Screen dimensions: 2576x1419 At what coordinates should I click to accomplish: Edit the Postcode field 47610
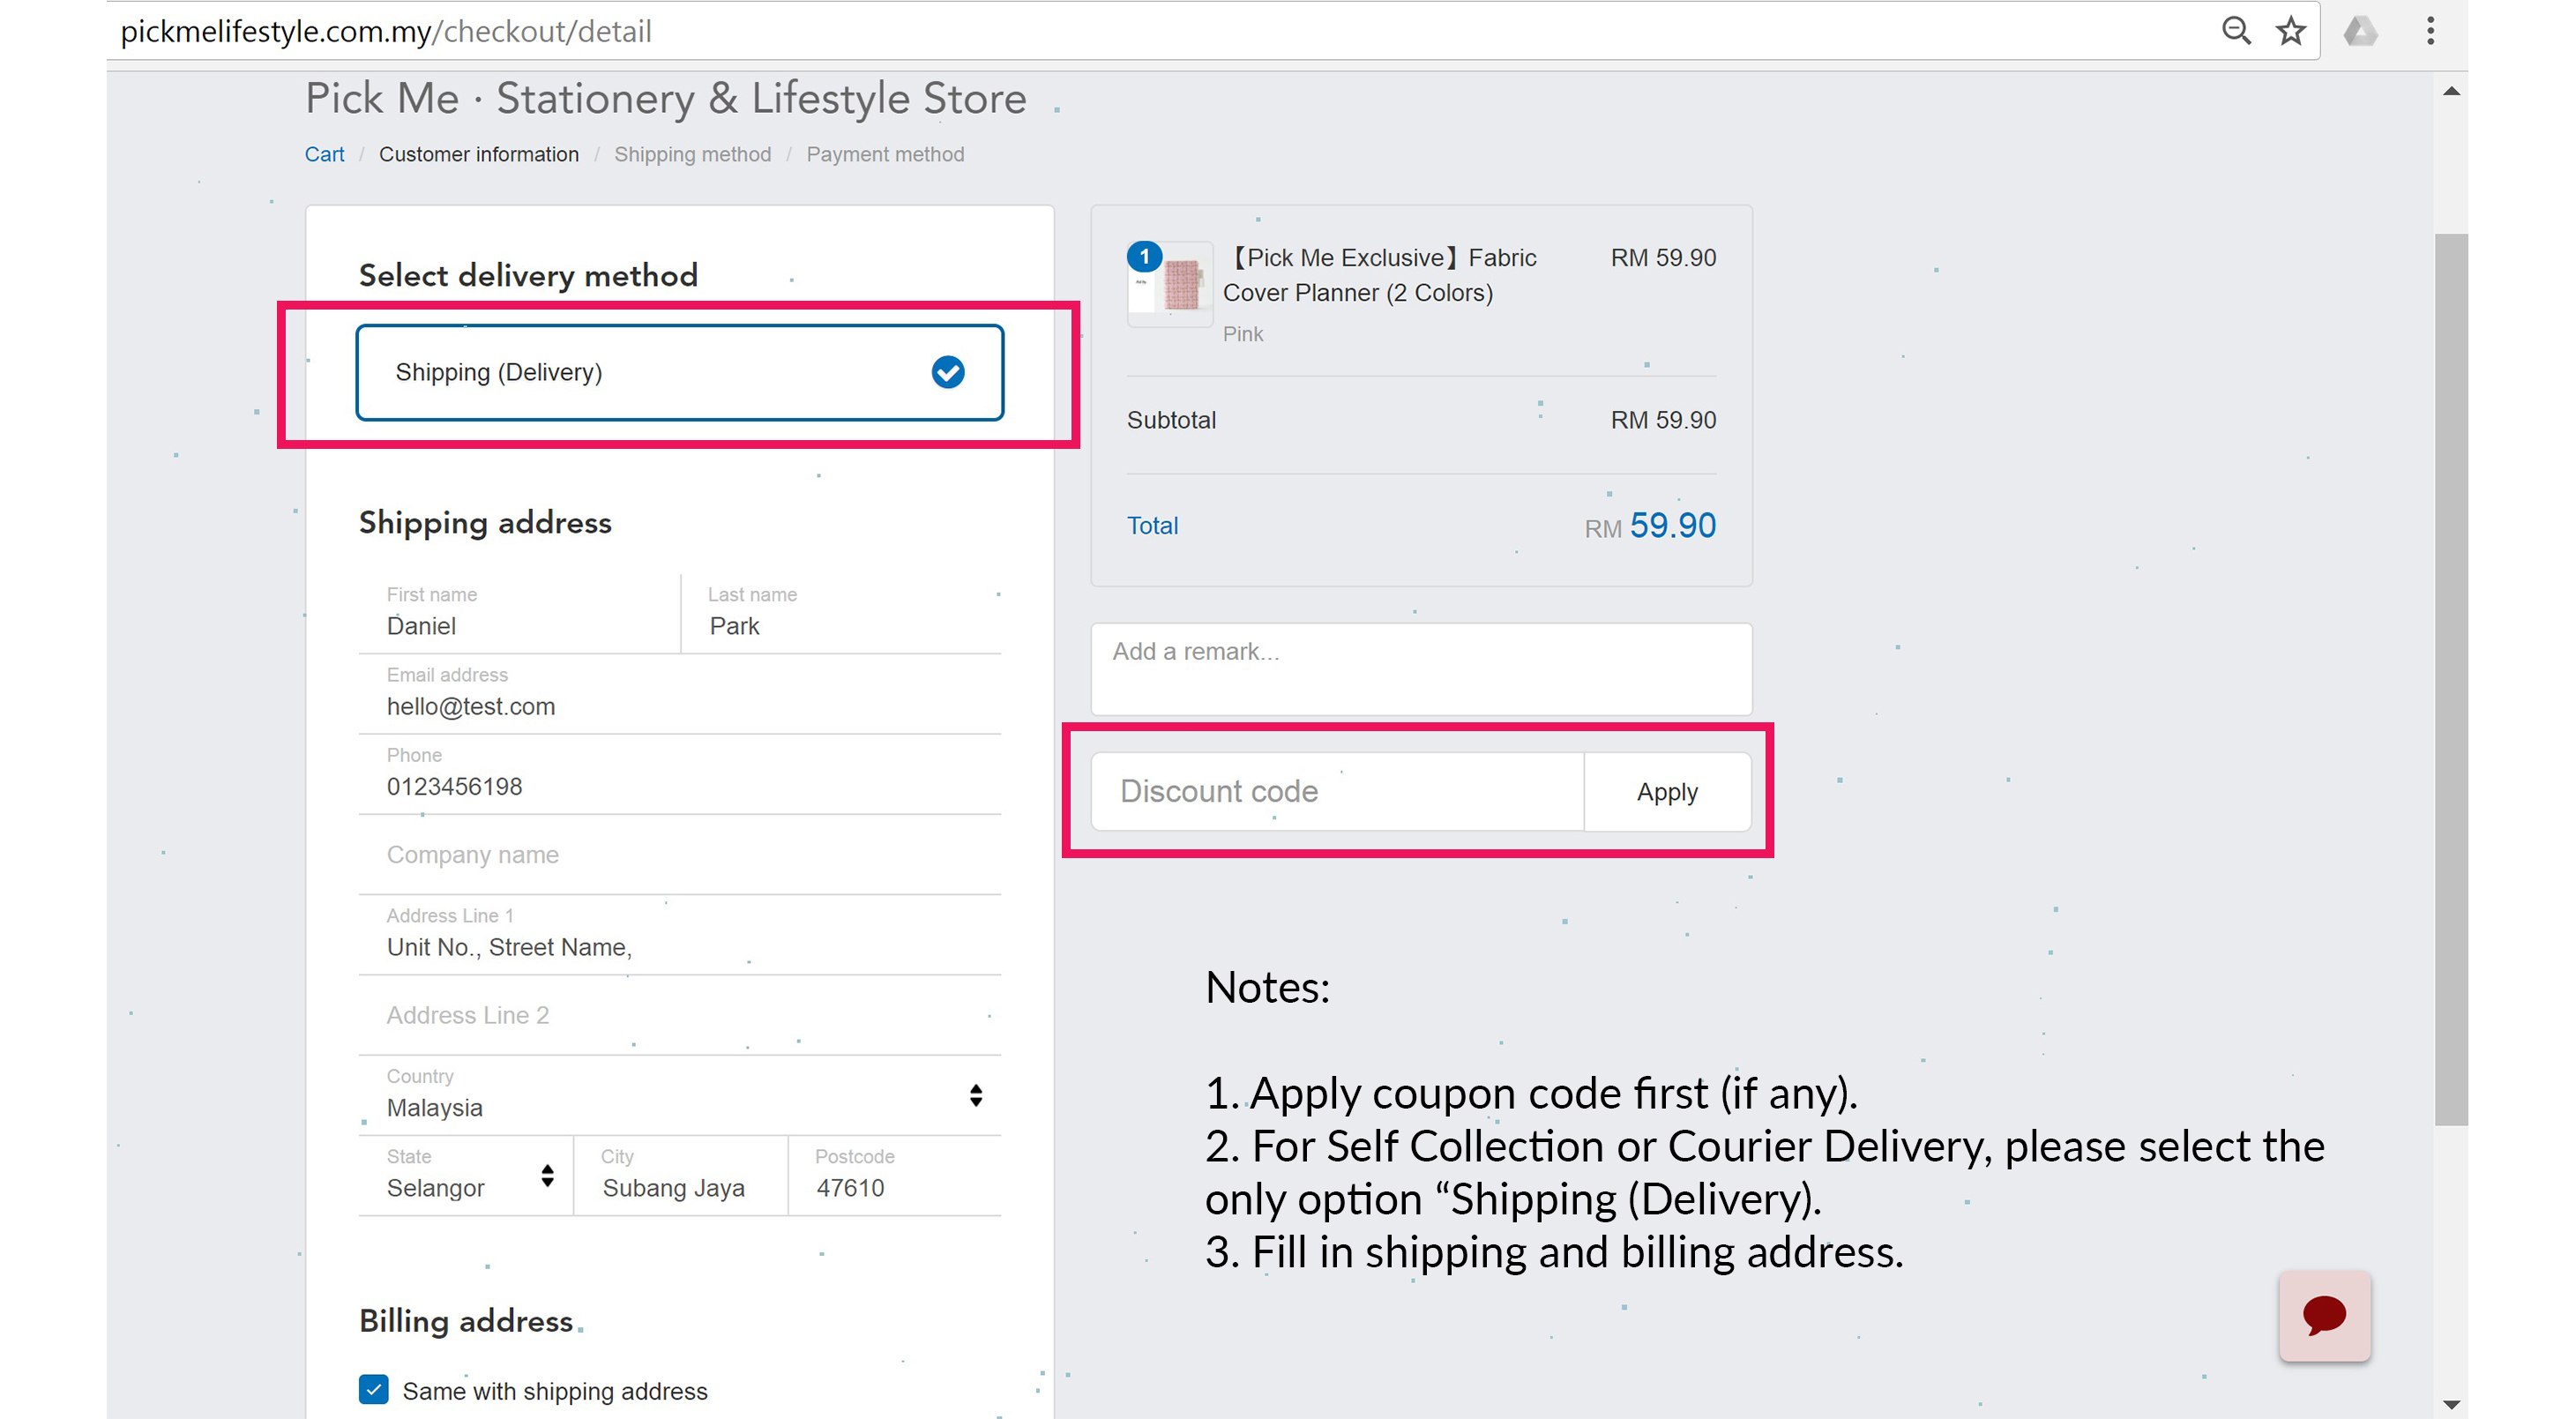[x=895, y=1175]
